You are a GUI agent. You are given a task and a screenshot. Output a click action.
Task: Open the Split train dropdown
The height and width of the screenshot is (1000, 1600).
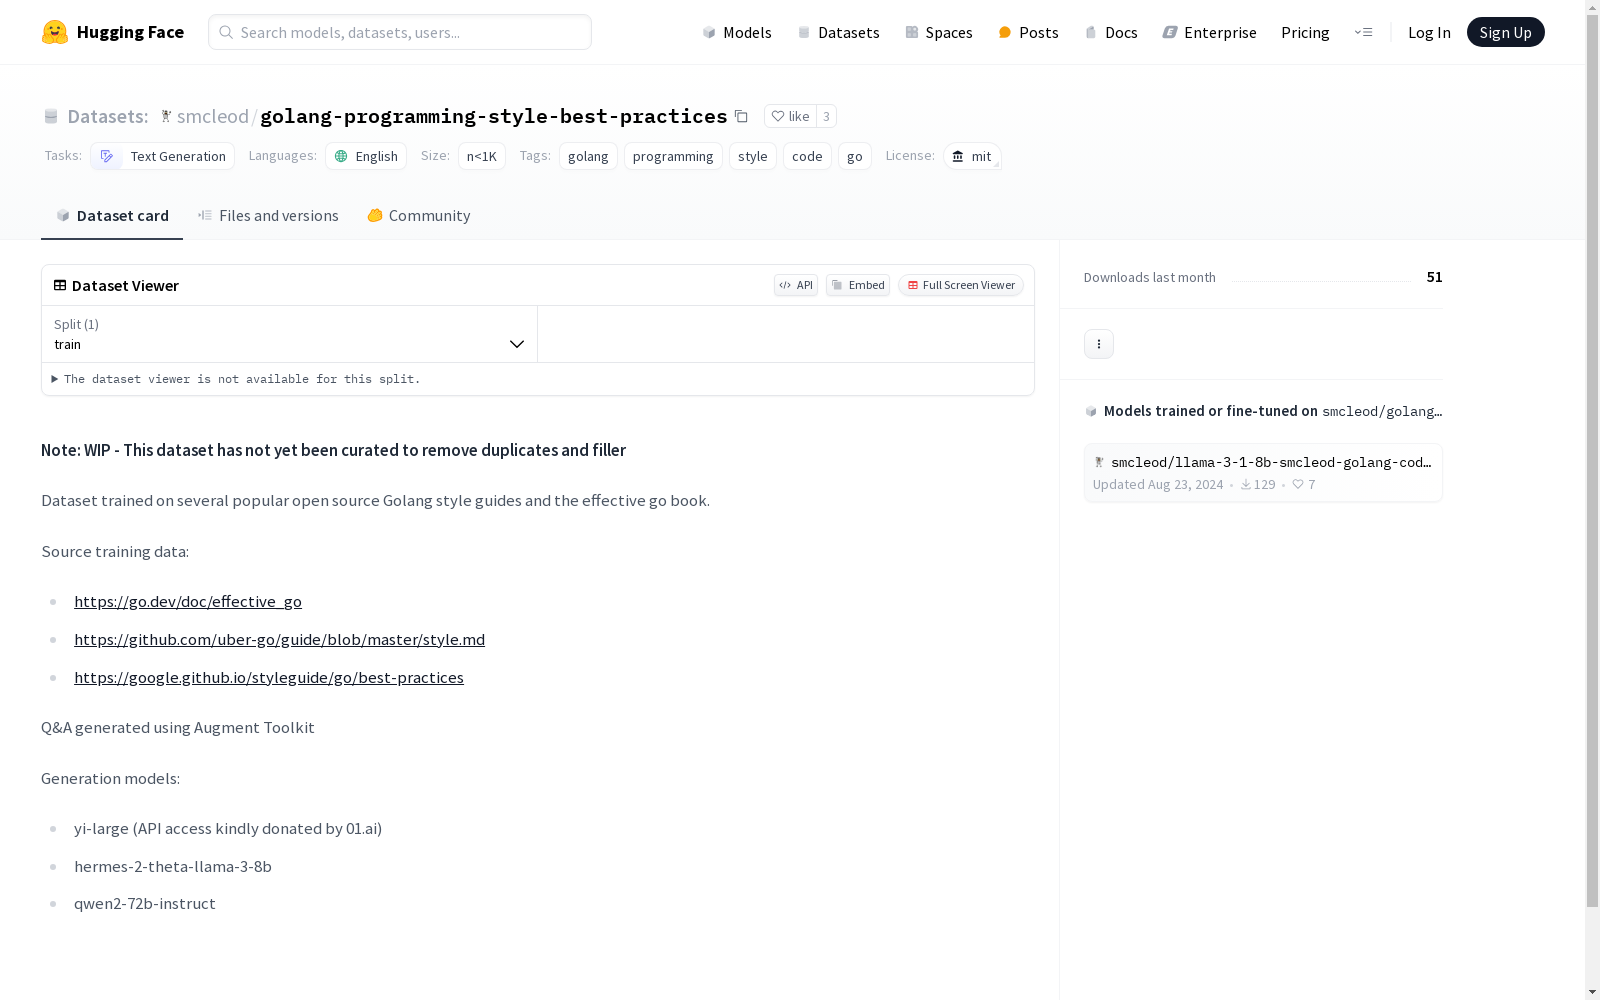click(x=289, y=334)
